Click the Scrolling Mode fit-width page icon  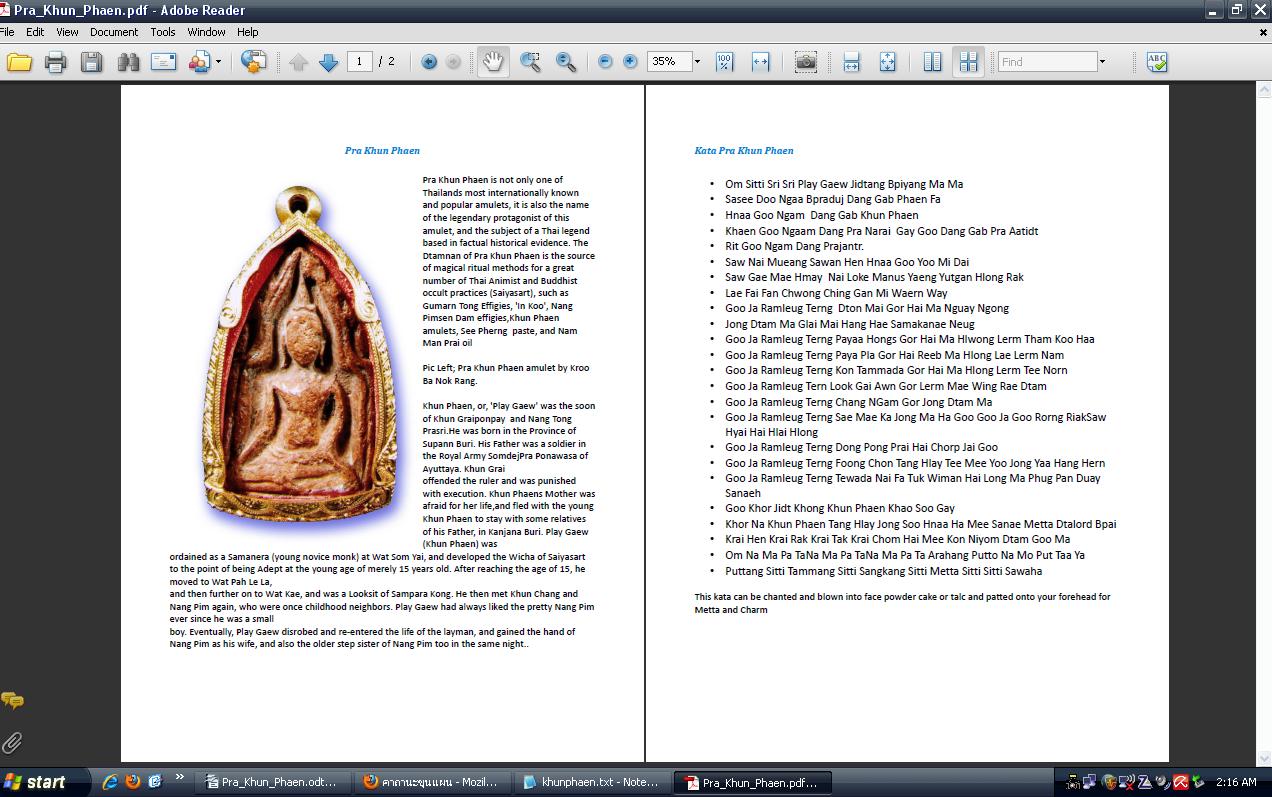(x=851, y=62)
